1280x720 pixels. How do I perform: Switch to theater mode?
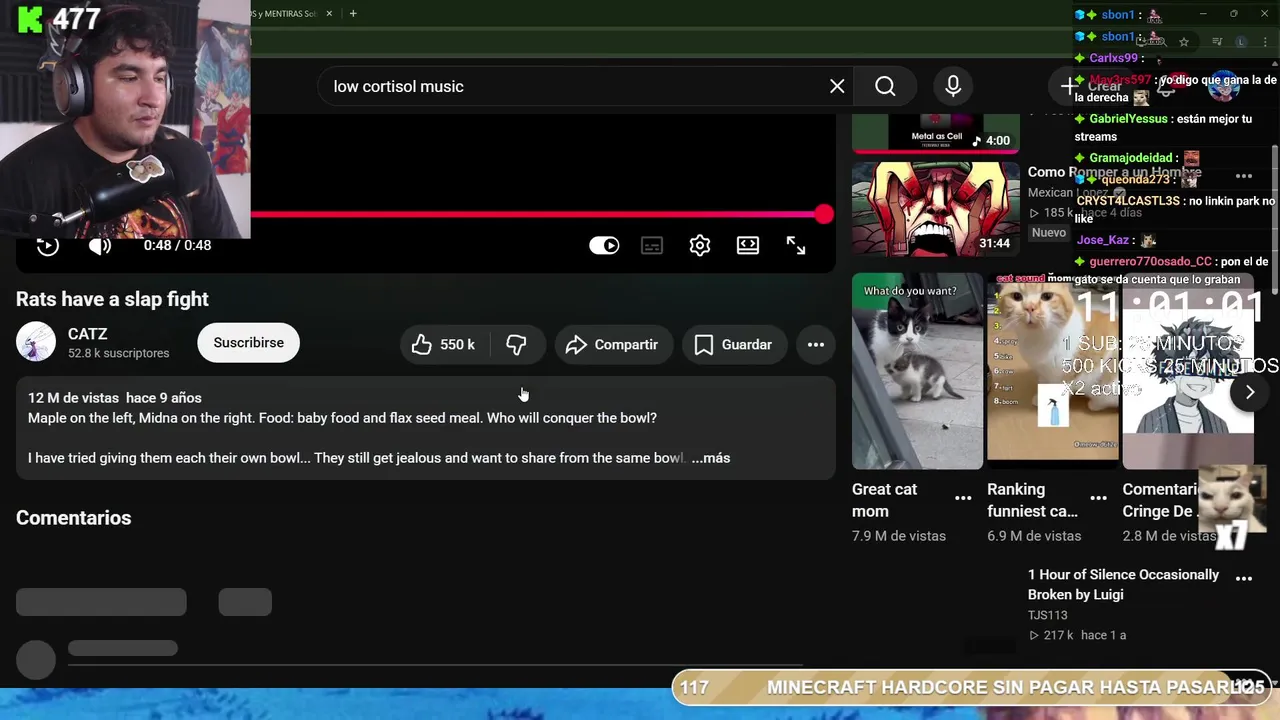[748, 245]
